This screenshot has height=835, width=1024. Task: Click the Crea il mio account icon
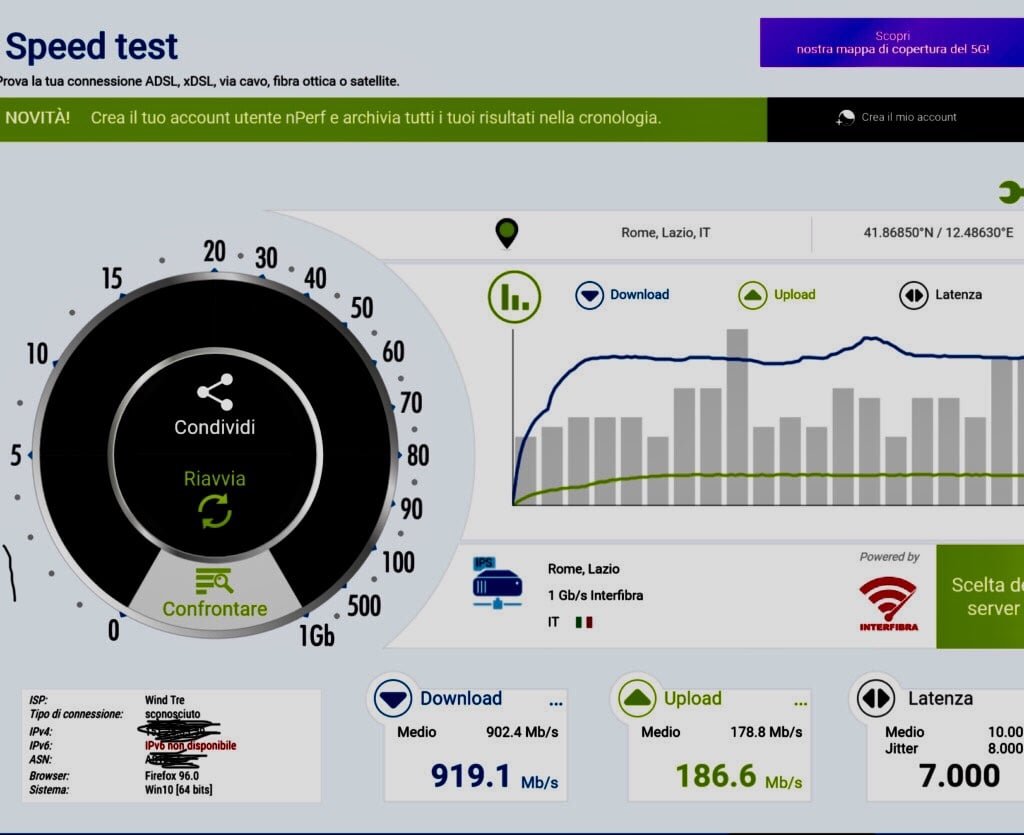click(845, 118)
